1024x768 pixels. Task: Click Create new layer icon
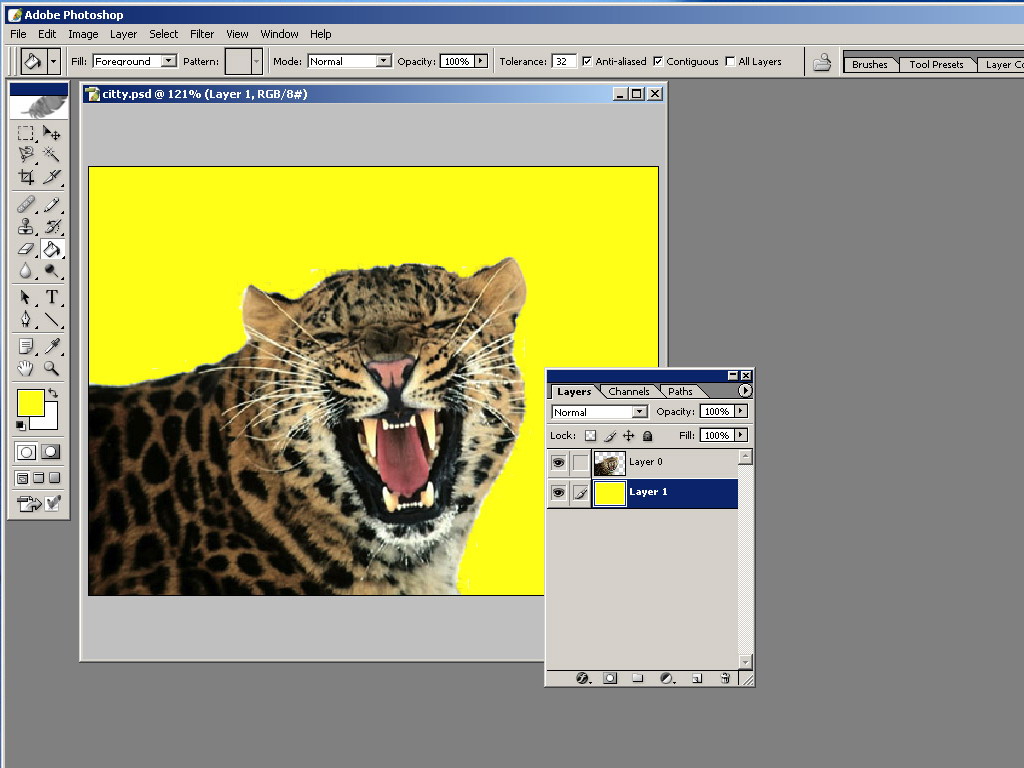(x=697, y=679)
